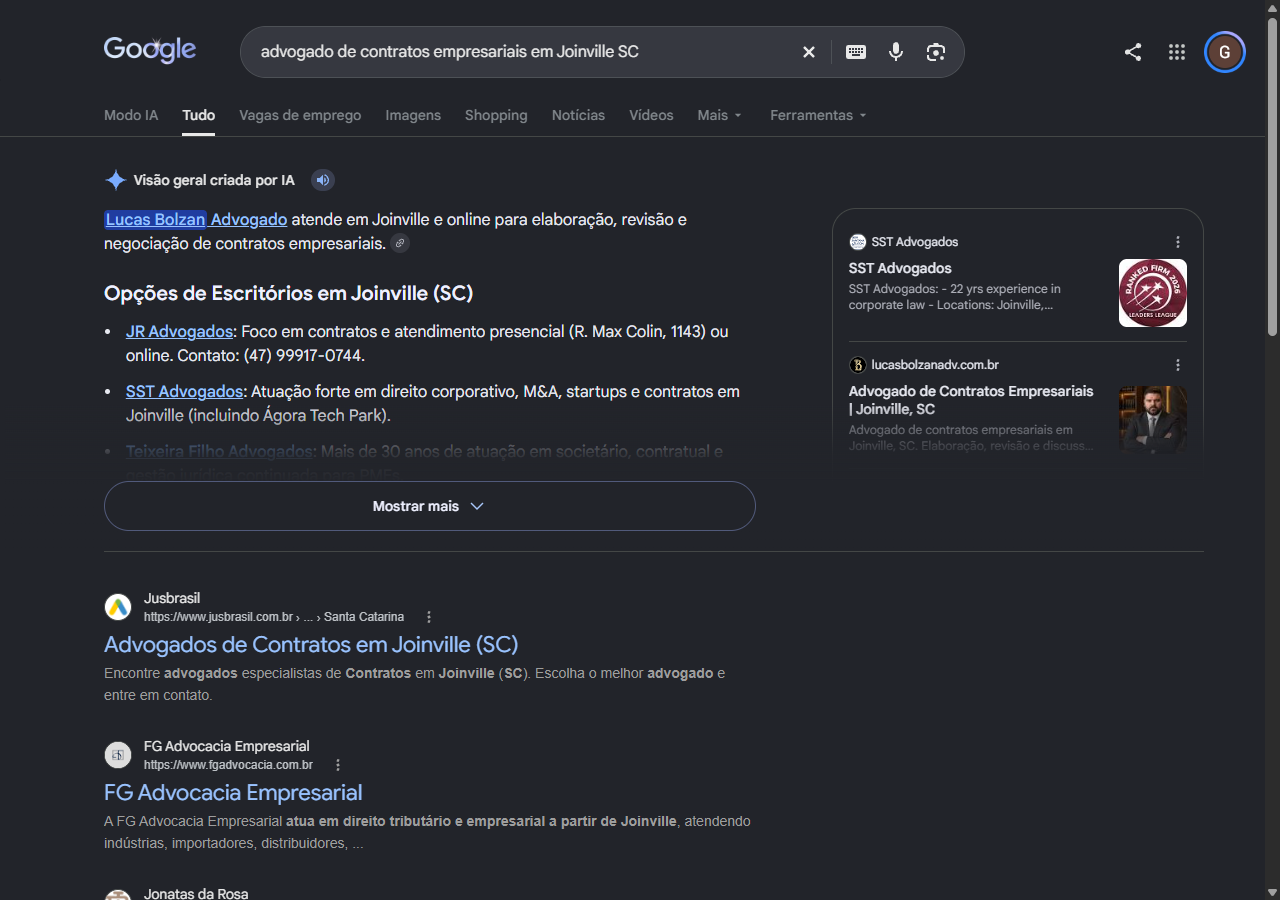1280x900 pixels.
Task: Click the Google logo
Action: [150, 50]
